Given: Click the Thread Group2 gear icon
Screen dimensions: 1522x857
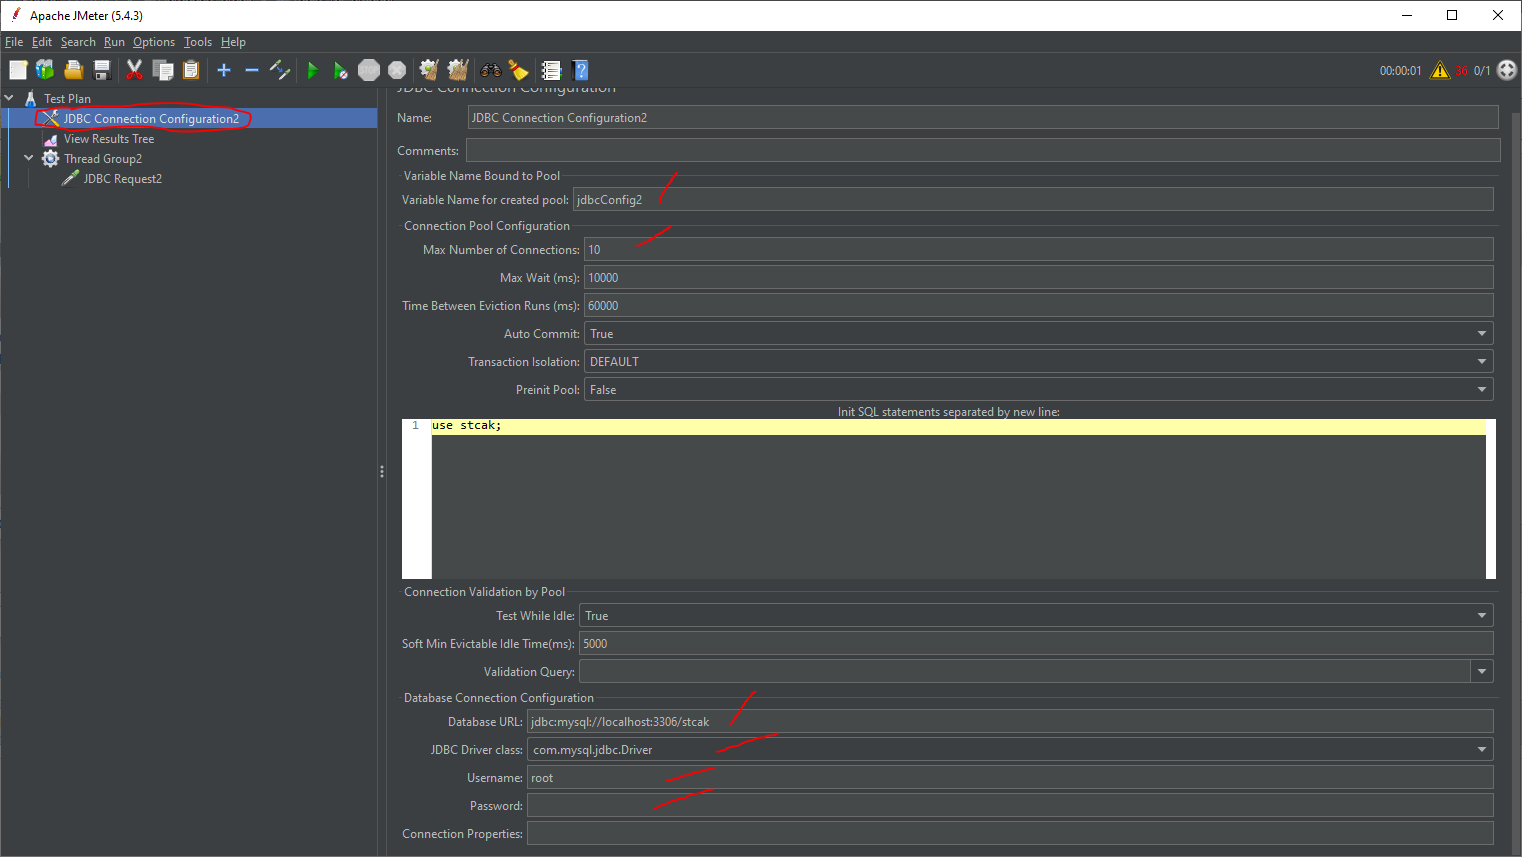Looking at the screenshot, I should tap(51, 159).
